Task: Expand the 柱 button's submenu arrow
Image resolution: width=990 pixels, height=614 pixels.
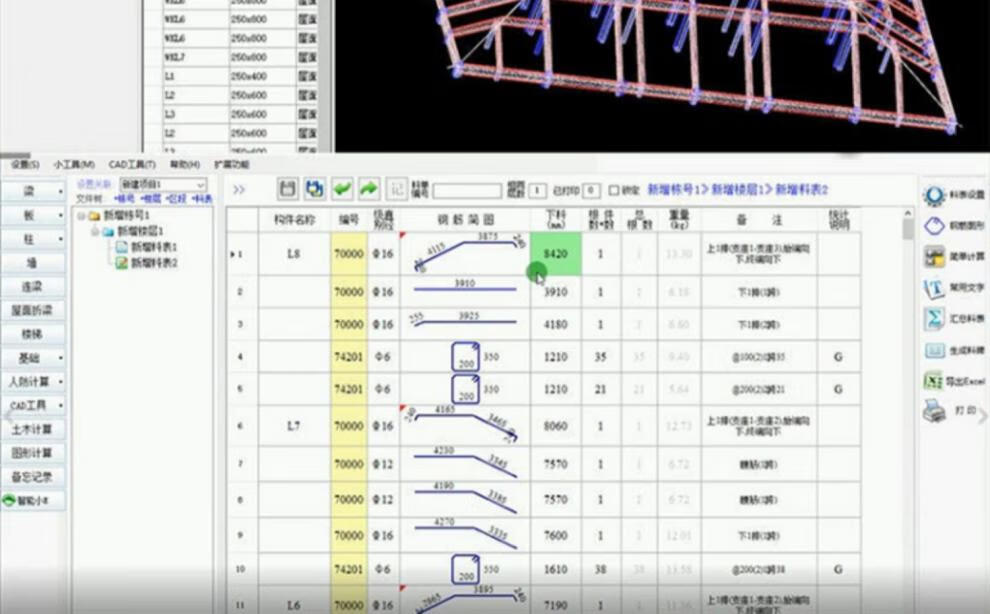Action: [x=60, y=239]
